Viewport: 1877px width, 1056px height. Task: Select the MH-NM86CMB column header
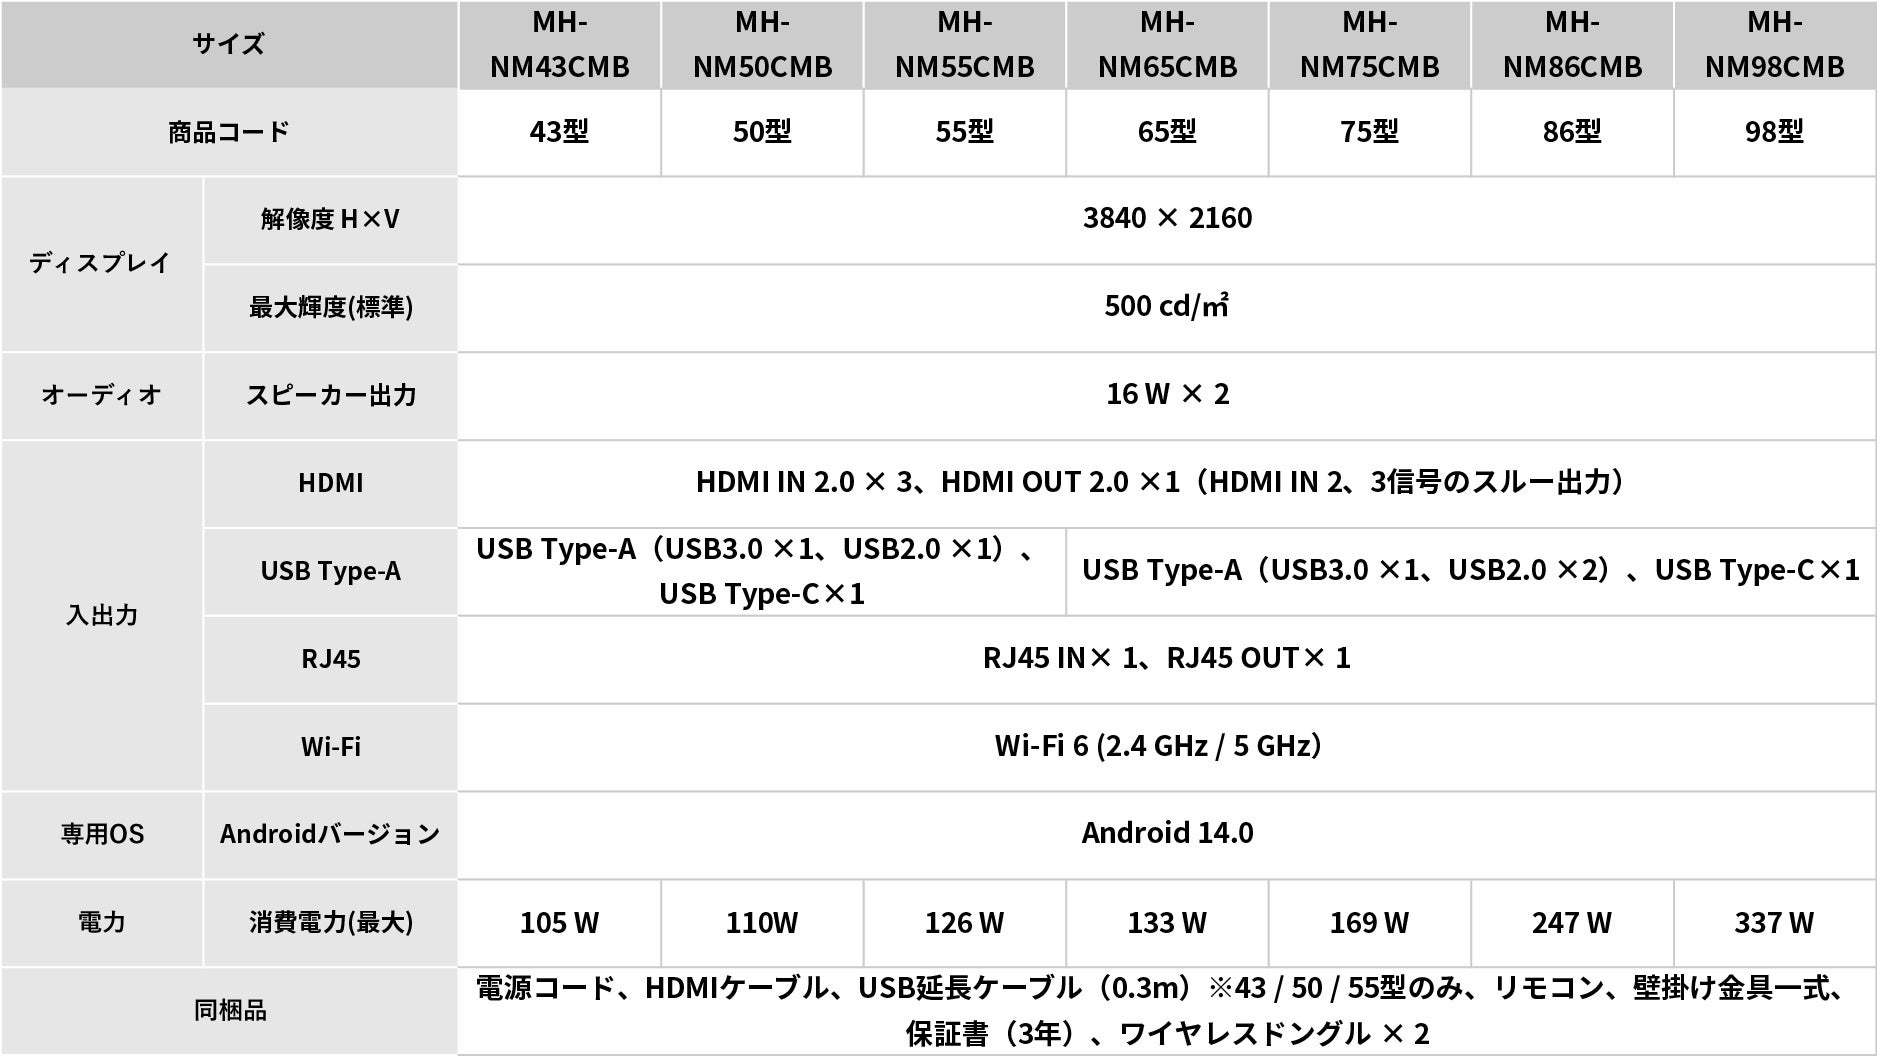pyautogui.click(x=1571, y=45)
